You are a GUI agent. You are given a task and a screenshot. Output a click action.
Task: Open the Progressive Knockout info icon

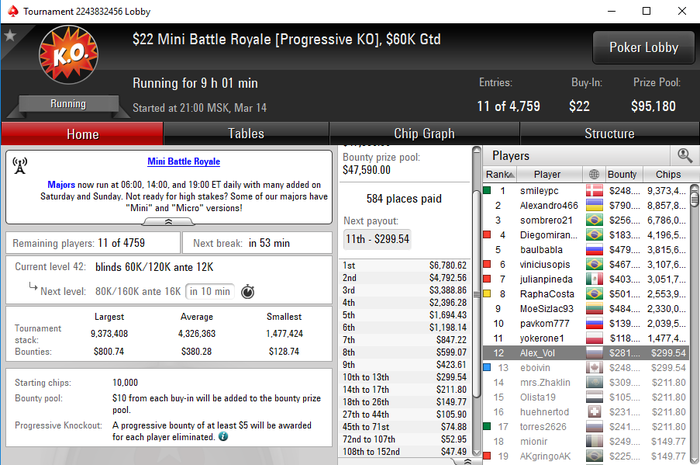click(x=223, y=436)
